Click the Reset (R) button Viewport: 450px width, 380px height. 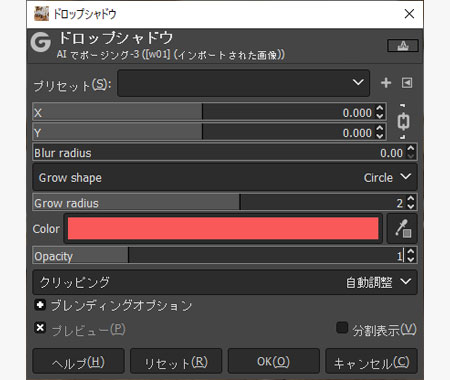(176, 361)
